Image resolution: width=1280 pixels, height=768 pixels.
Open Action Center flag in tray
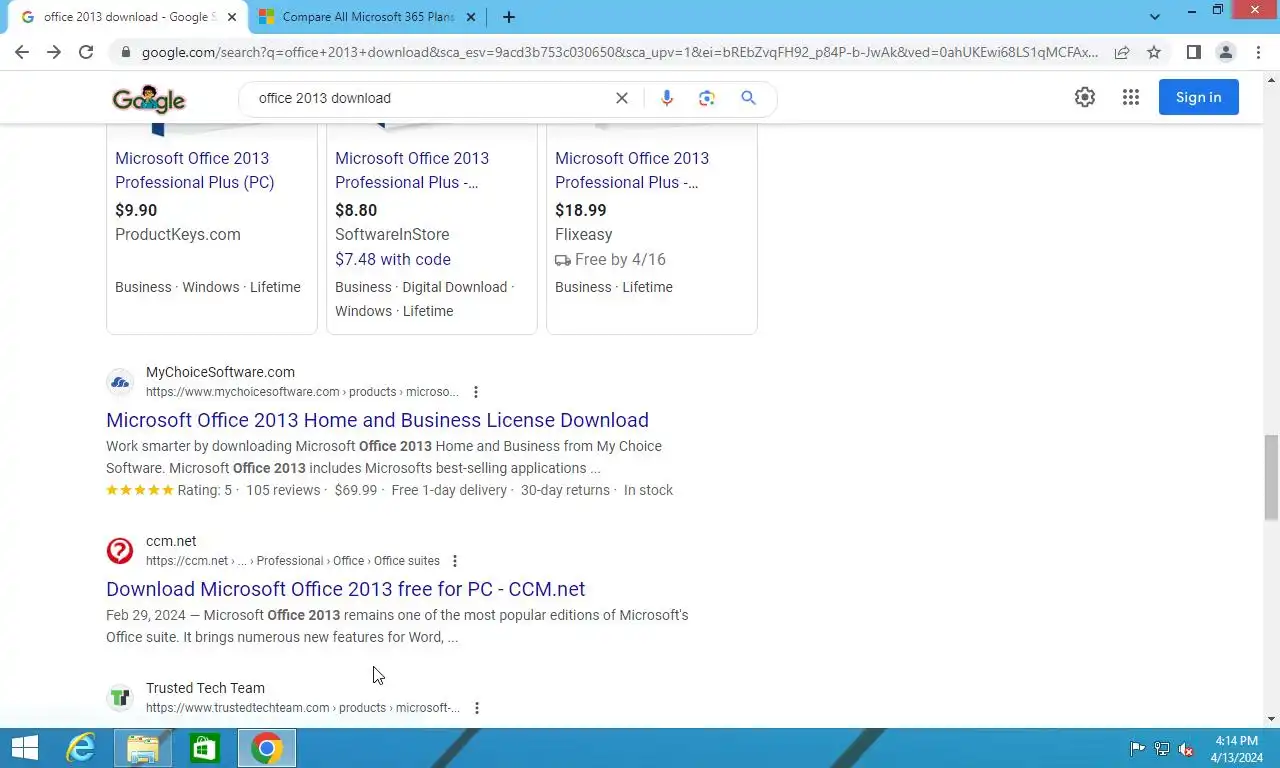(1137, 749)
